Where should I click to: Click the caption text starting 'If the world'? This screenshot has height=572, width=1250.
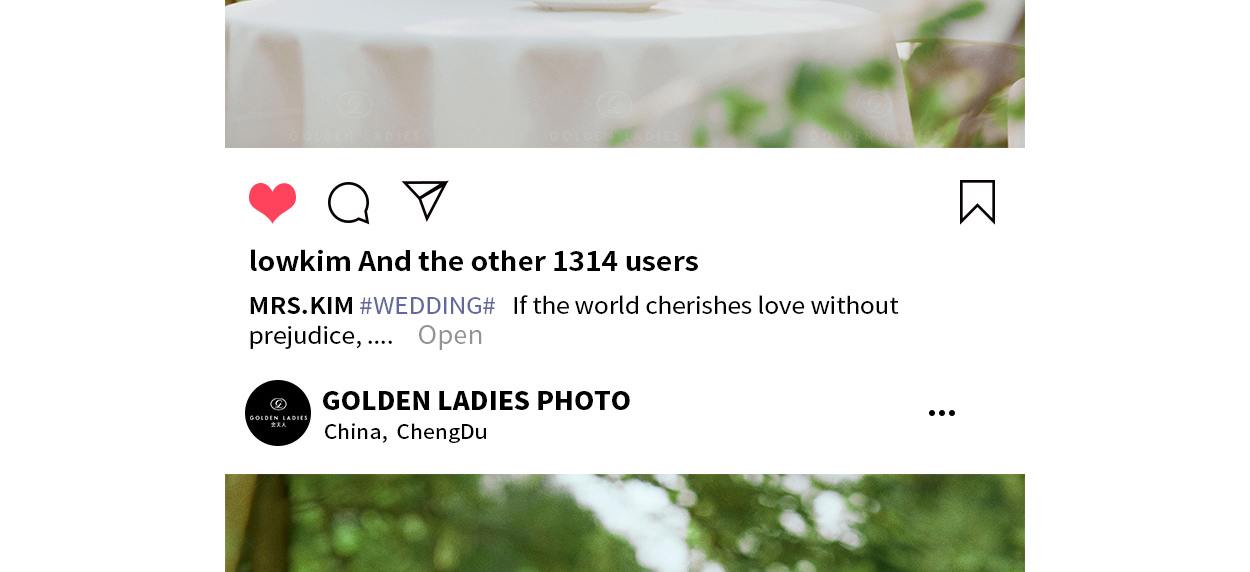point(705,305)
